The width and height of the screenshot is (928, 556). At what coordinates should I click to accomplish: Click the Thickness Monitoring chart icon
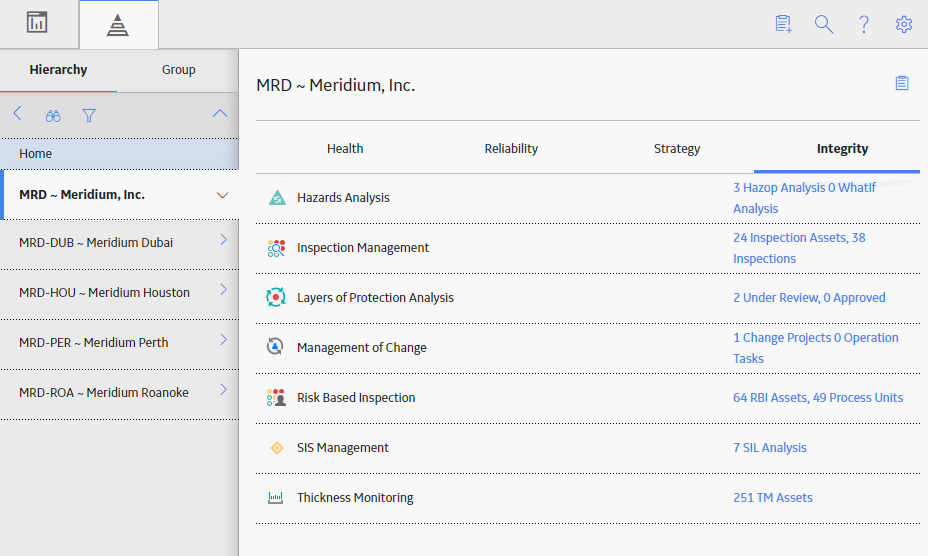point(275,498)
